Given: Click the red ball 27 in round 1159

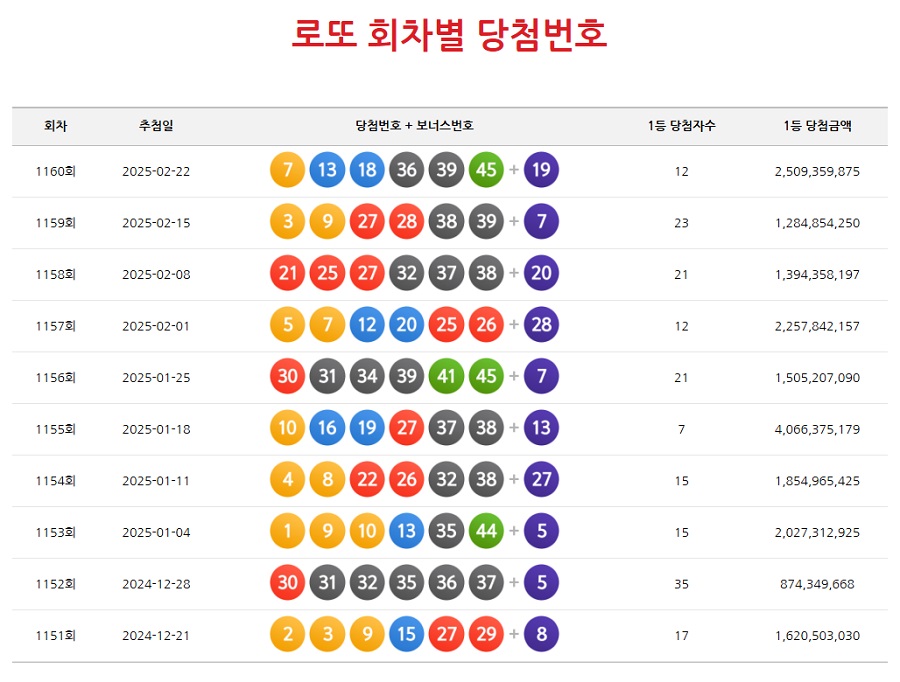Looking at the screenshot, I should coord(366,222).
